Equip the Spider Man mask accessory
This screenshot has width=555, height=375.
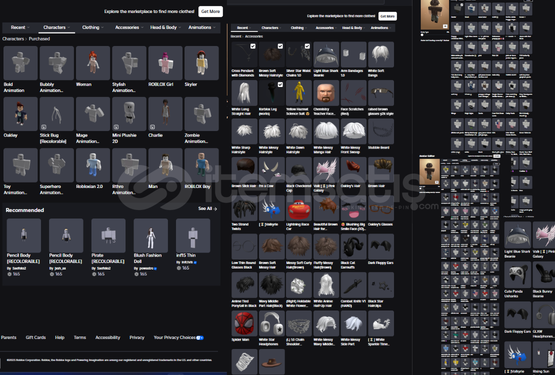pos(244,323)
